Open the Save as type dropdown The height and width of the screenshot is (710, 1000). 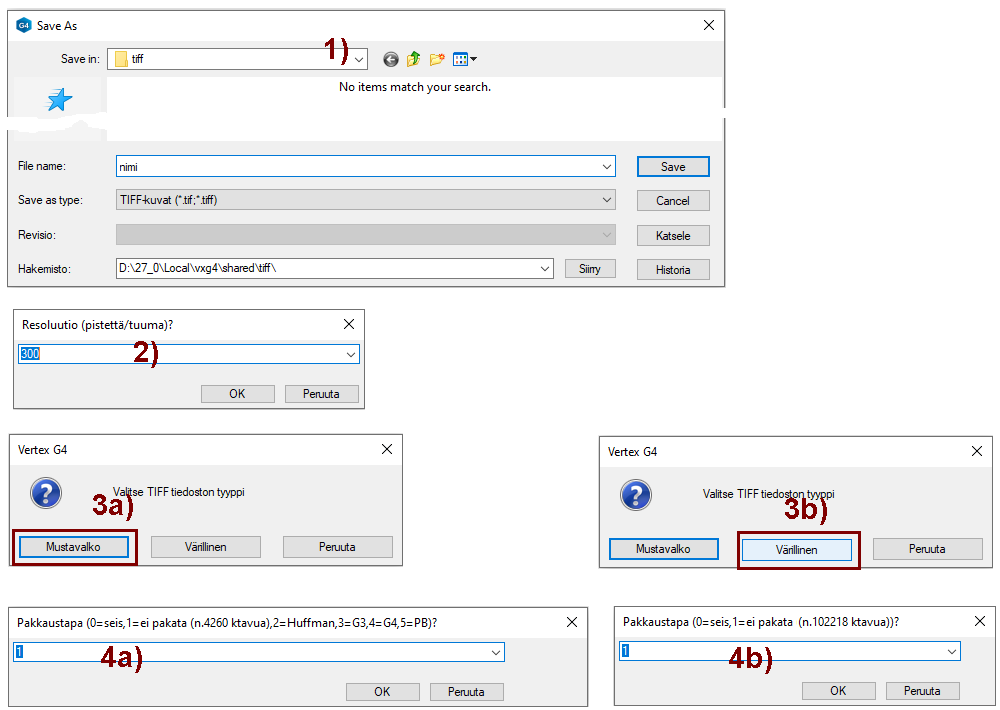pos(607,200)
